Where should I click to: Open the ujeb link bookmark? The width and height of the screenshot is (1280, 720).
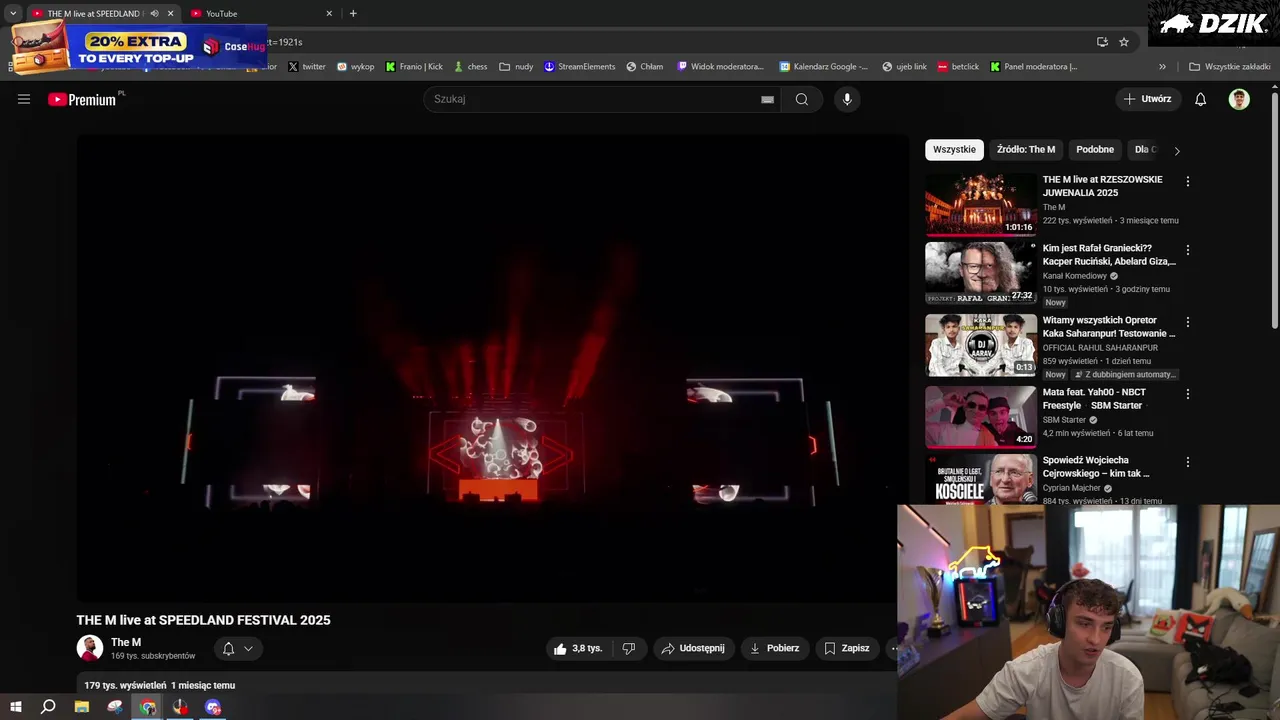click(x=904, y=67)
